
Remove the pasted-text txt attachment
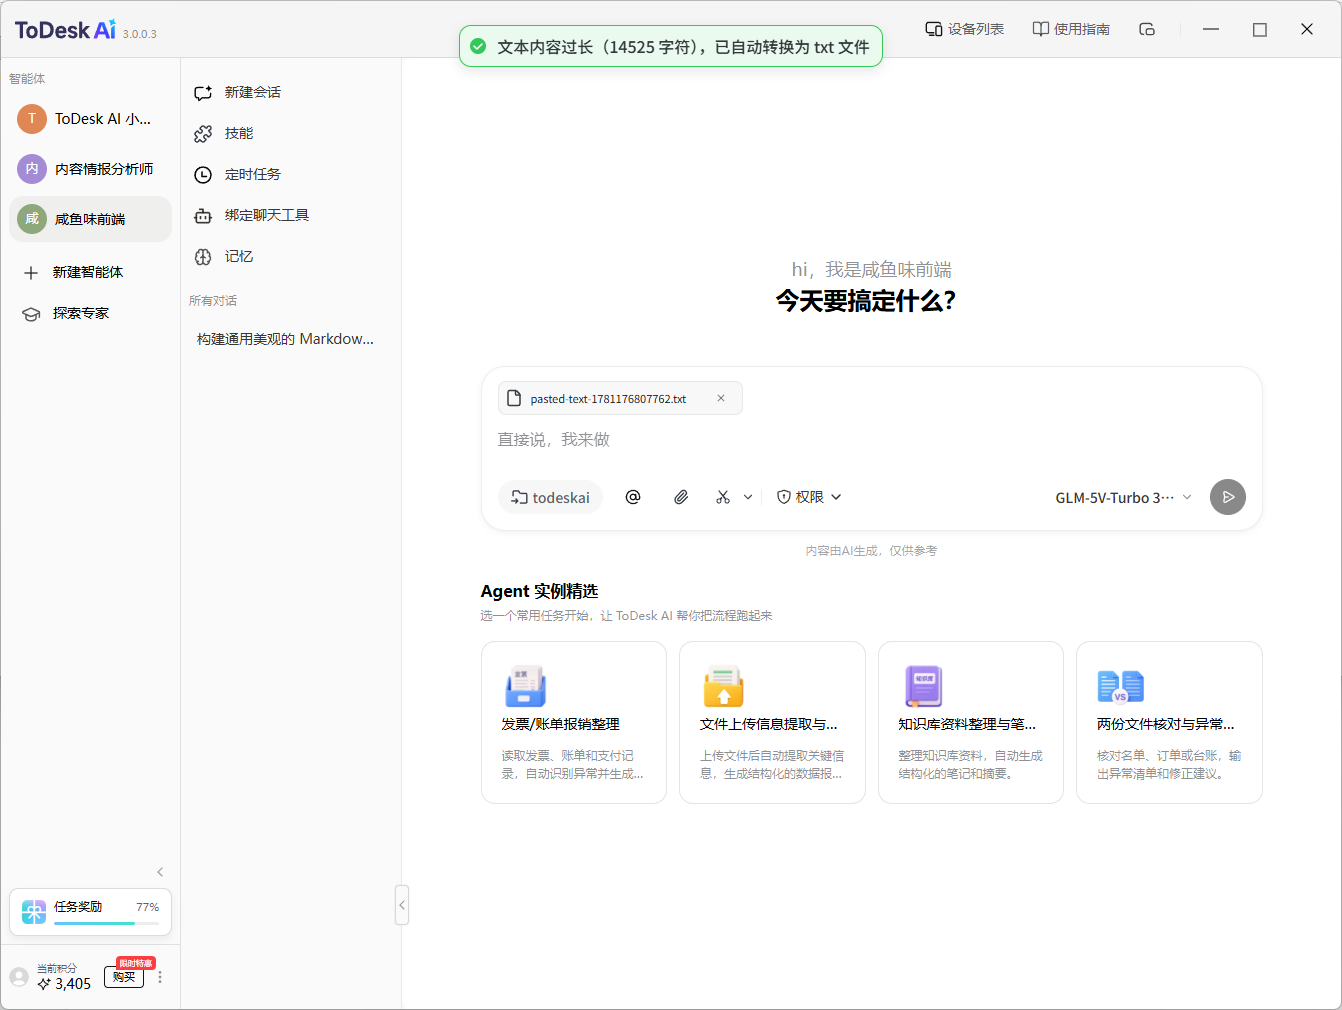pos(721,398)
